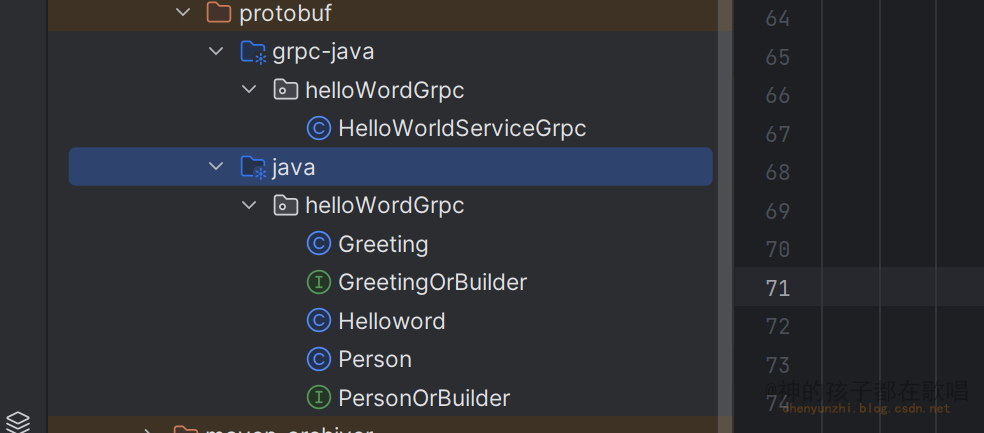
Task: Collapse helloWordGrpc package under grpc-java
Action: [249, 90]
